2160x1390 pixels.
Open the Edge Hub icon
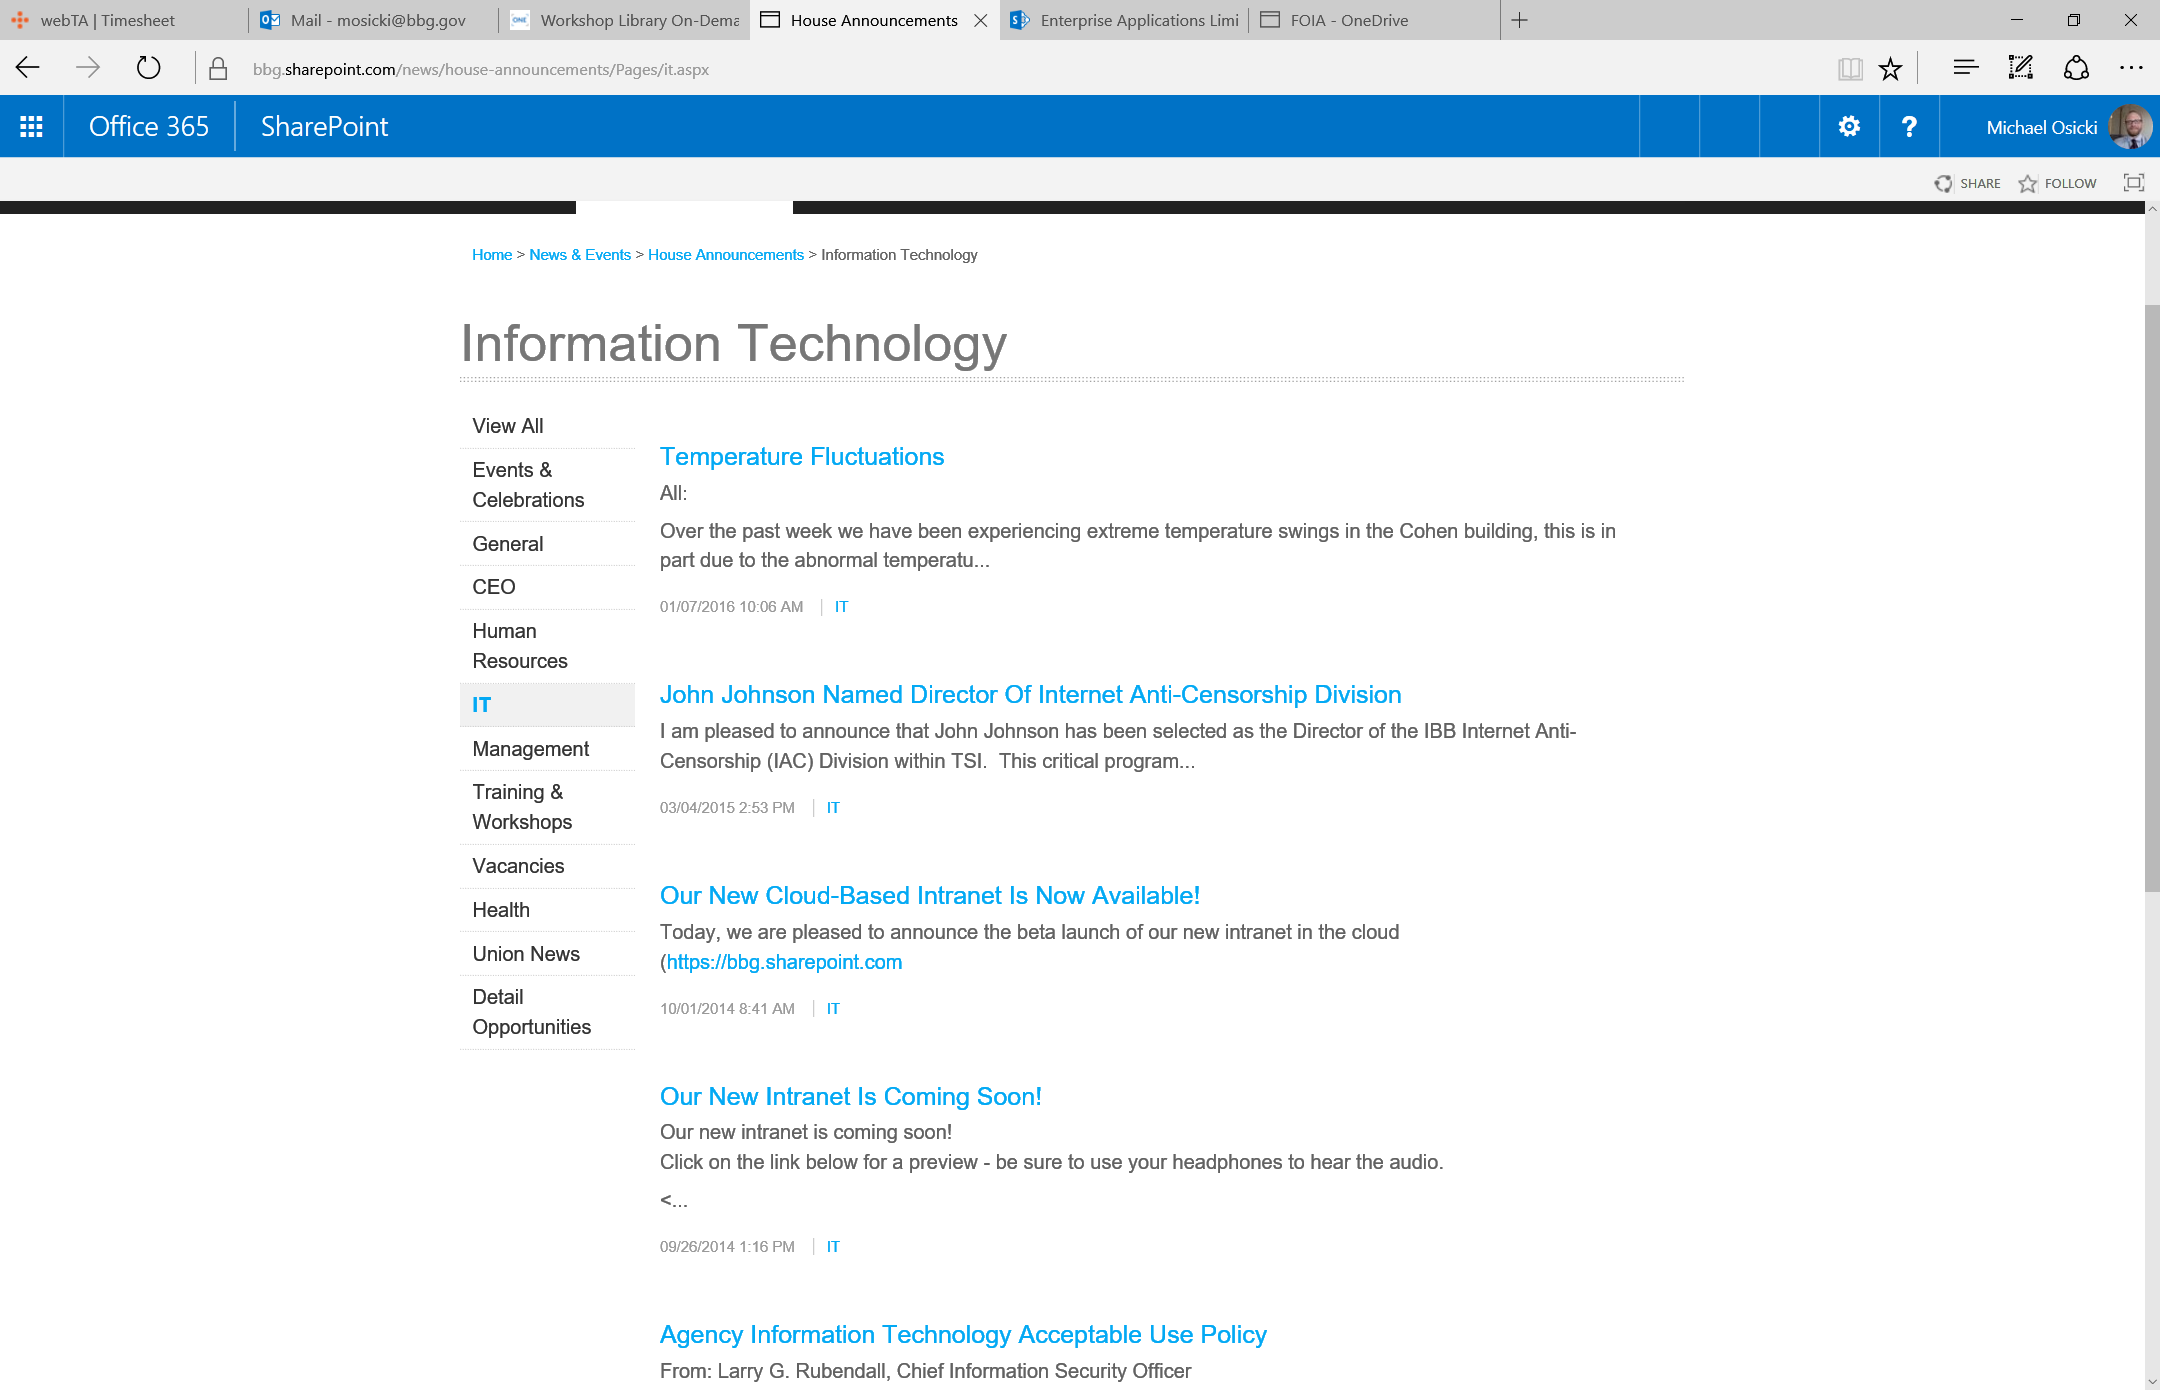[x=1965, y=68]
